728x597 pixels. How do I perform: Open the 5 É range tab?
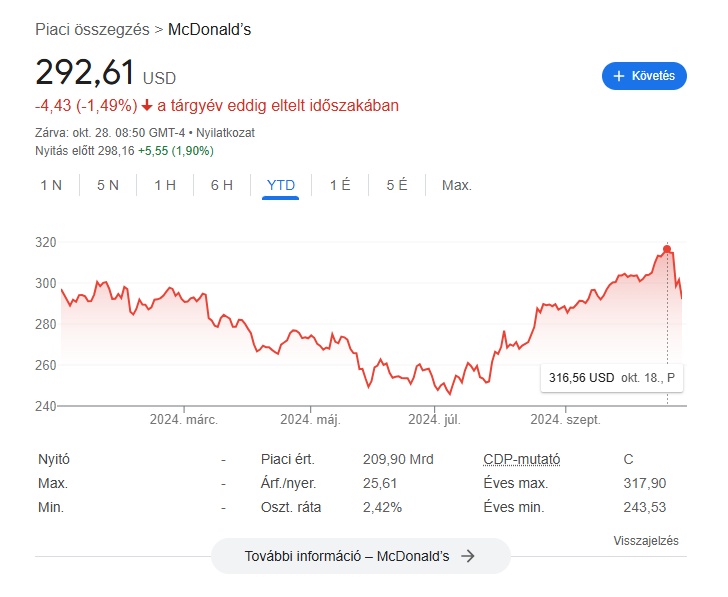click(x=396, y=185)
